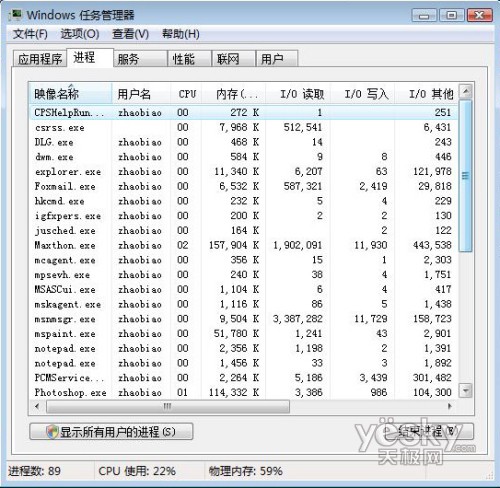Select the Photoshop.exe process
Image resolution: width=500 pixels, height=488 pixels.
[243, 392]
